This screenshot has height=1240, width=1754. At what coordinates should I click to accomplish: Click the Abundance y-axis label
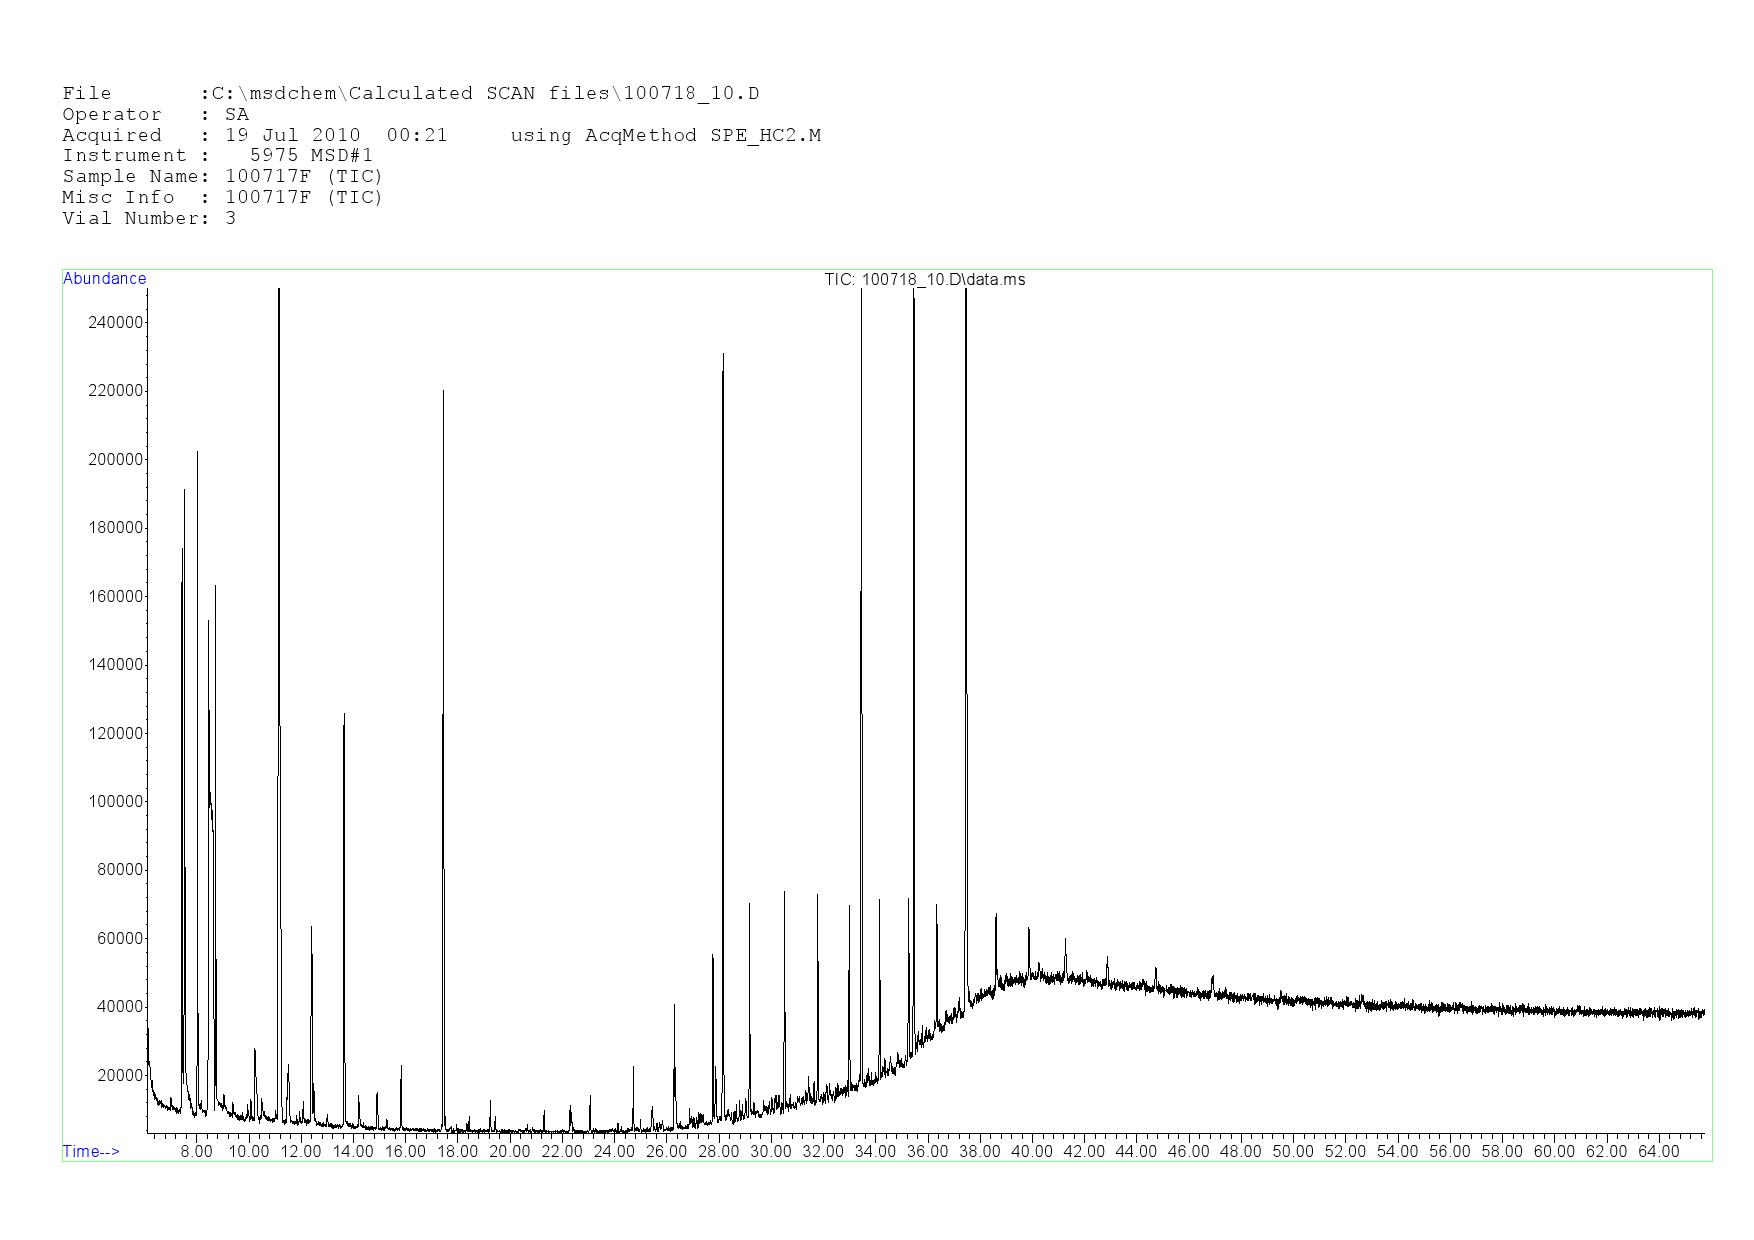coord(104,279)
